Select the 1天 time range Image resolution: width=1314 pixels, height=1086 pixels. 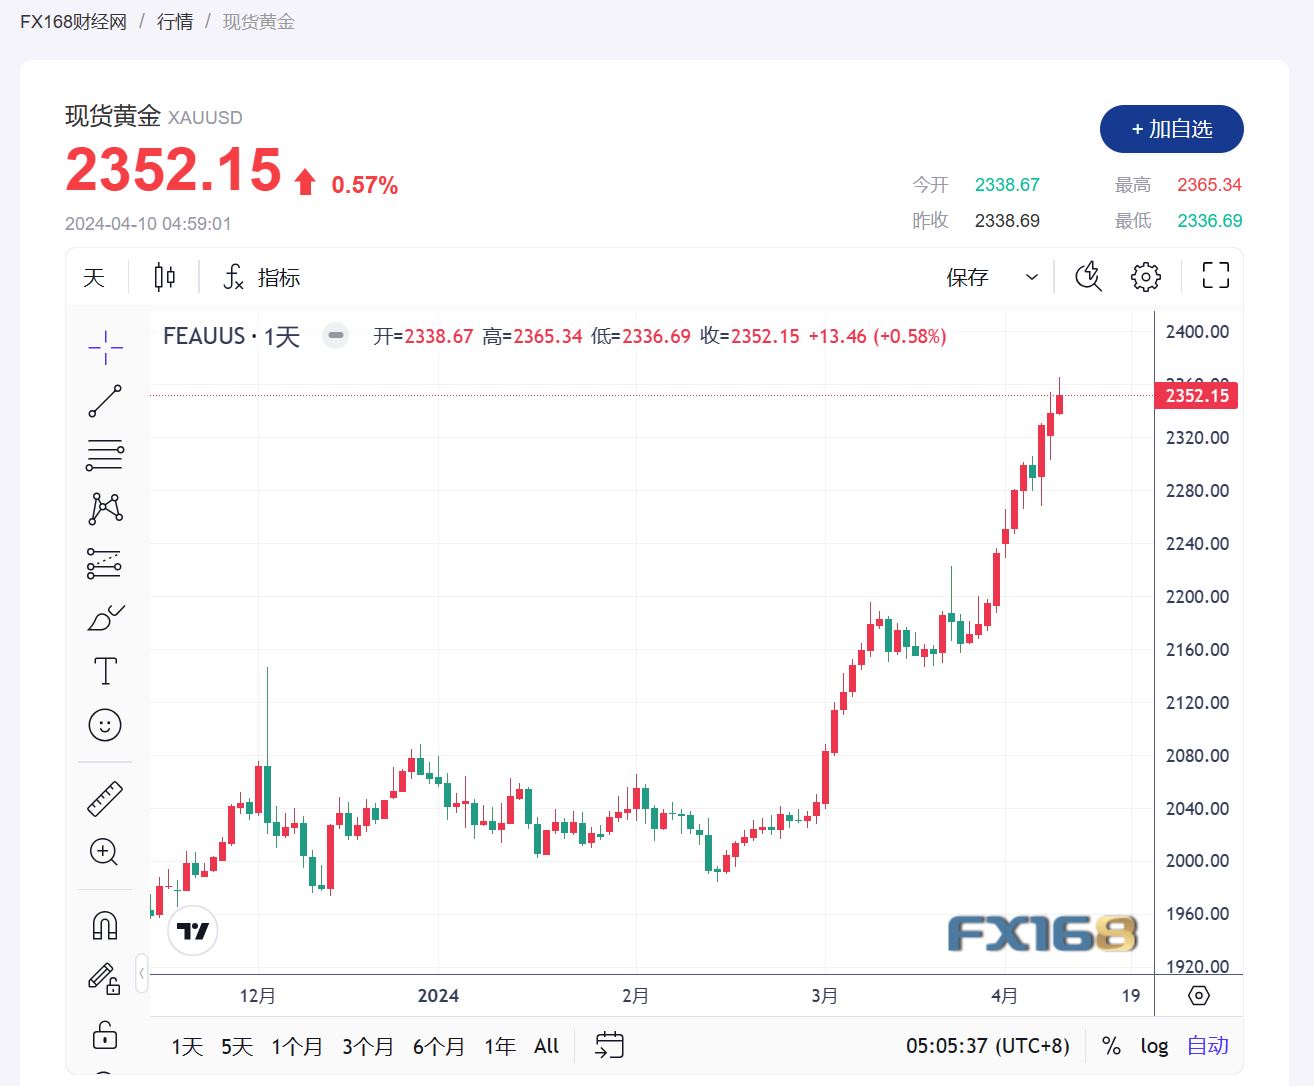tap(187, 1047)
